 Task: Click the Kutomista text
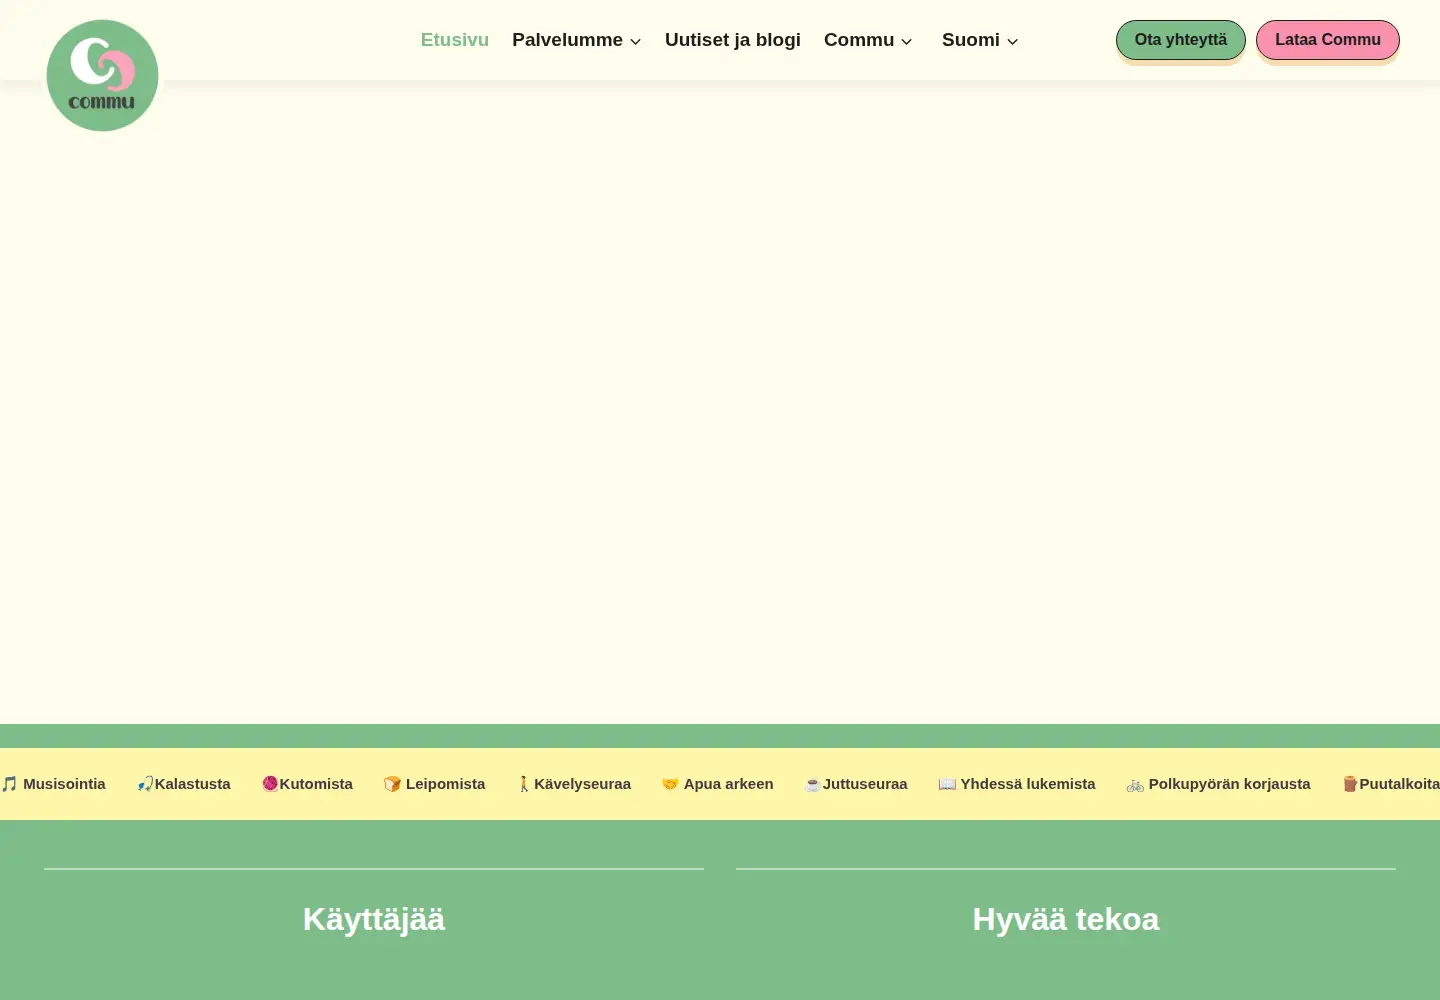pos(316,784)
